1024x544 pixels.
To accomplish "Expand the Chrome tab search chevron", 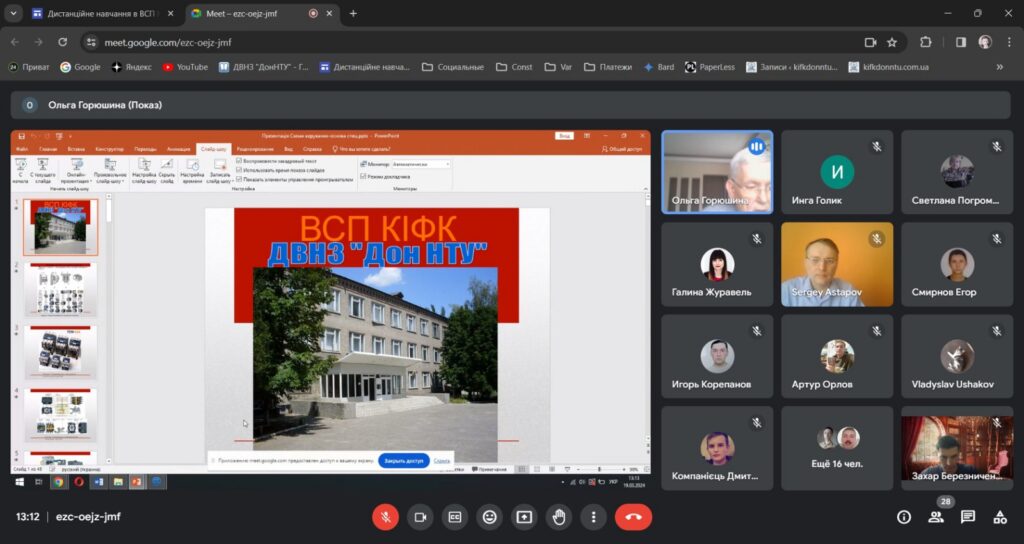I will click(13, 14).
